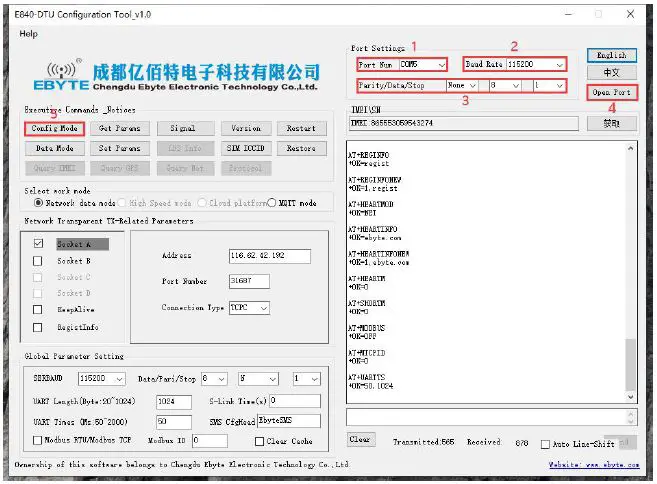Viewport: 657px width, 484px height.
Task: Select the Socket A label
Action: 83,244
